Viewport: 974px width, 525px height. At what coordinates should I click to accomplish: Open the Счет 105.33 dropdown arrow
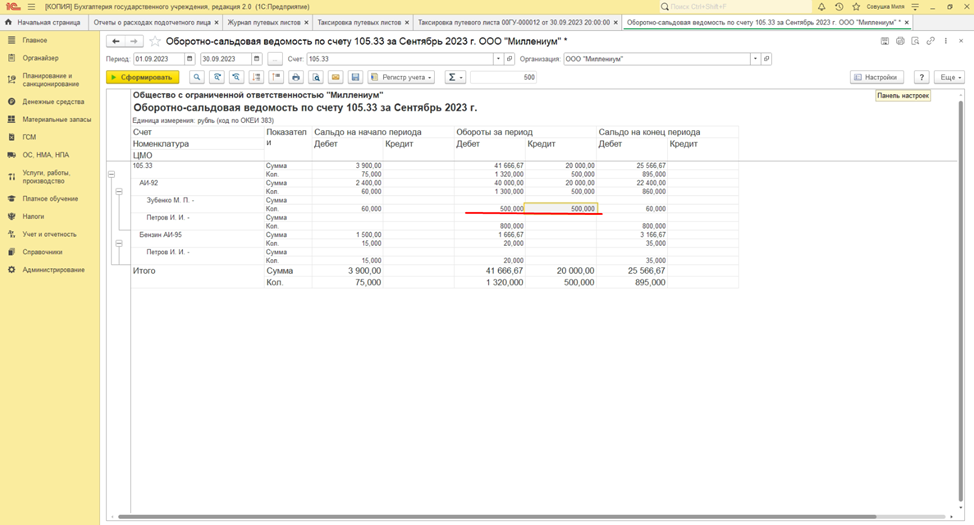[x=498, y=59]
